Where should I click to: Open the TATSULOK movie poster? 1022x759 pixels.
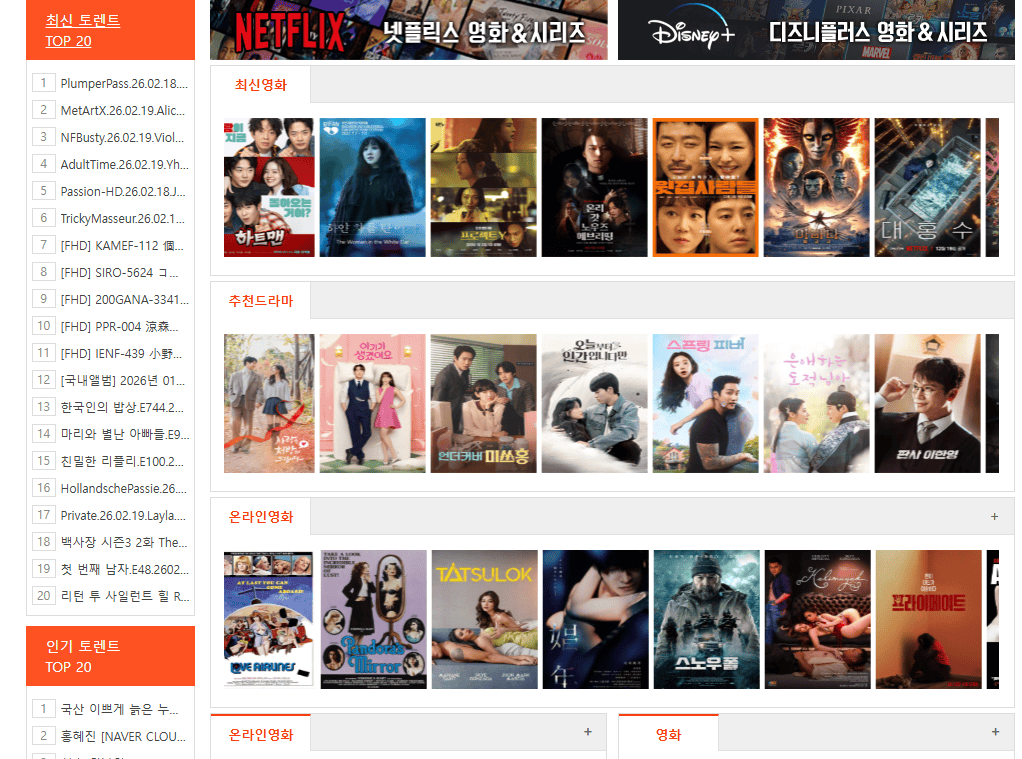pyautogui.click(x=485, y=619)
